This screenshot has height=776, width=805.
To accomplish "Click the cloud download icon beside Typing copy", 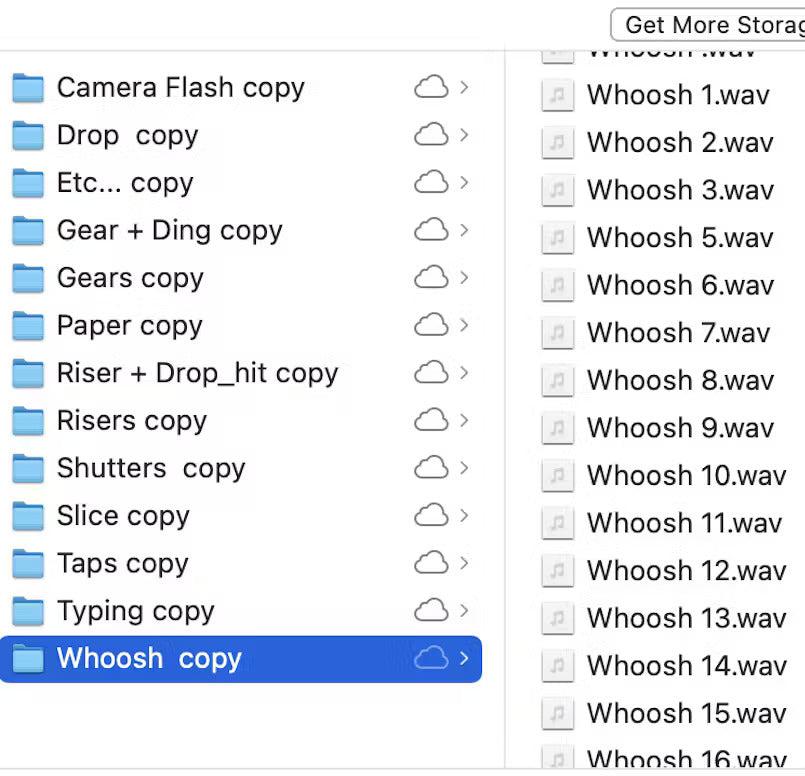I will click(x=430, y=611).
